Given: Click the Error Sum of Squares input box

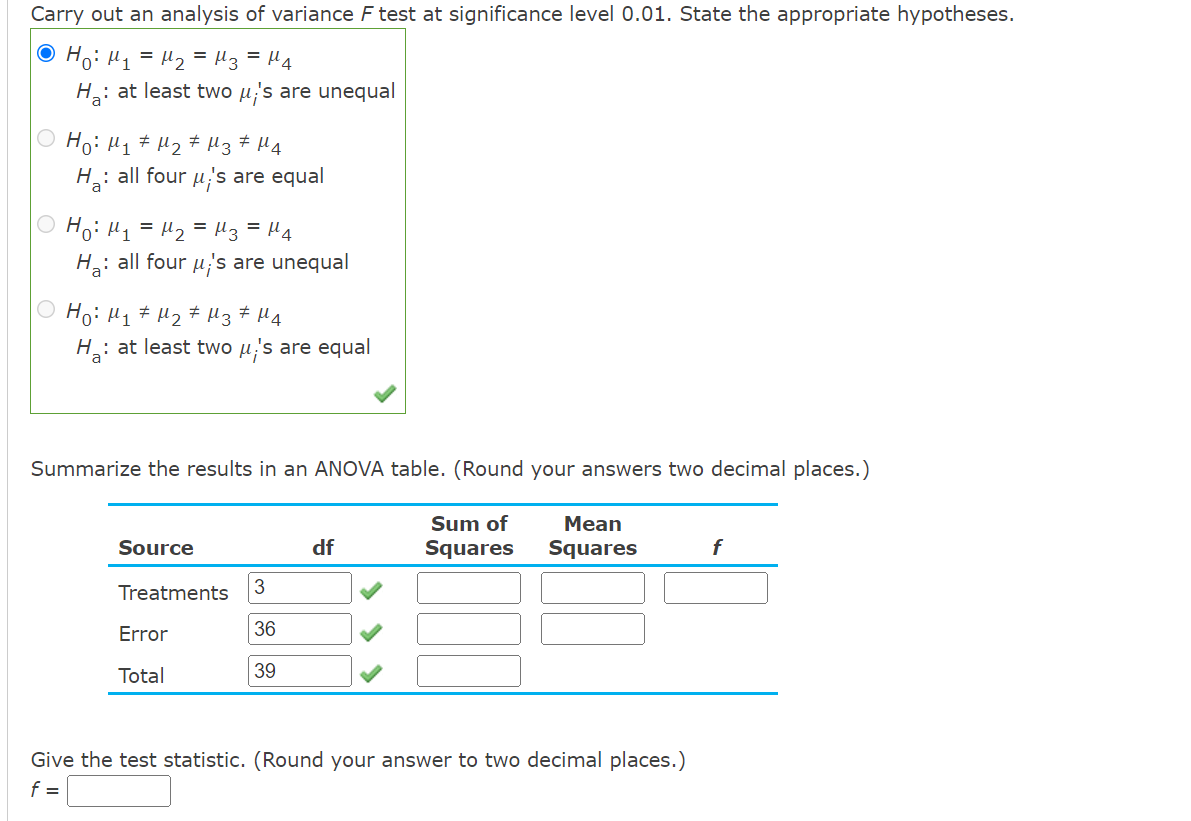Looking at the screenshot, I should click(468, 628).
